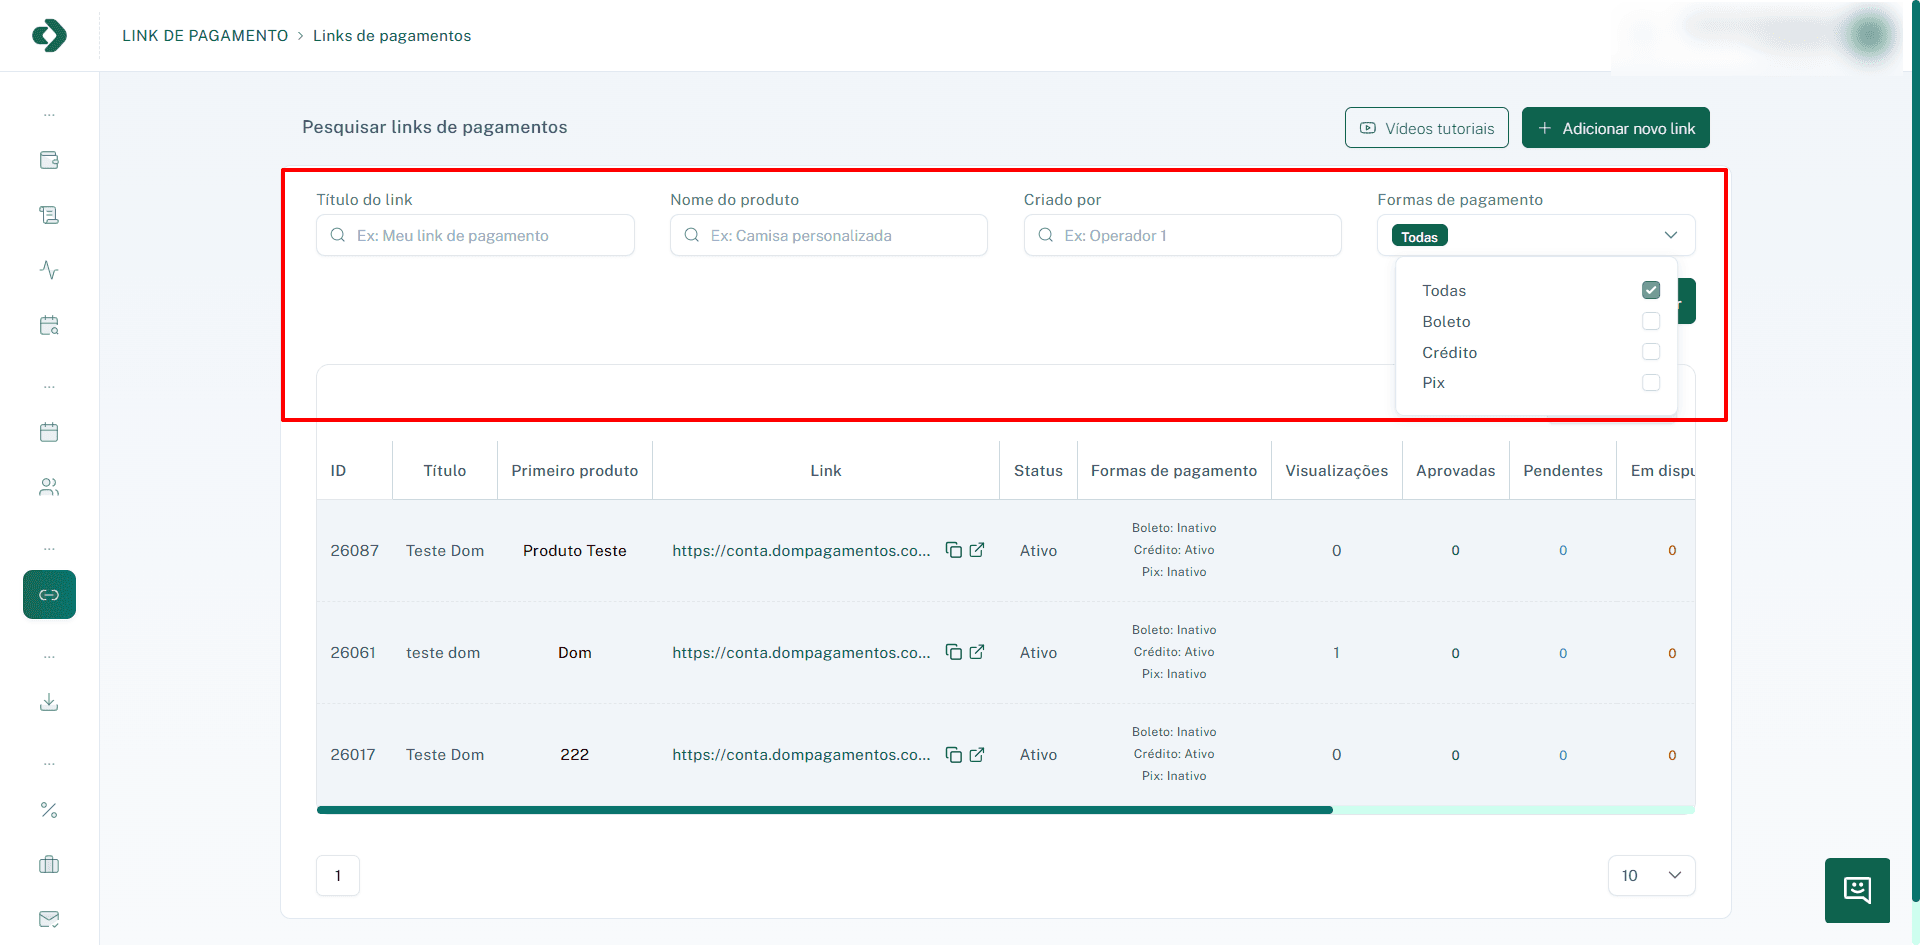Screen dimensions: 1920x945
Task: Select the download icon in the sidebar
Action: [49, 702]
